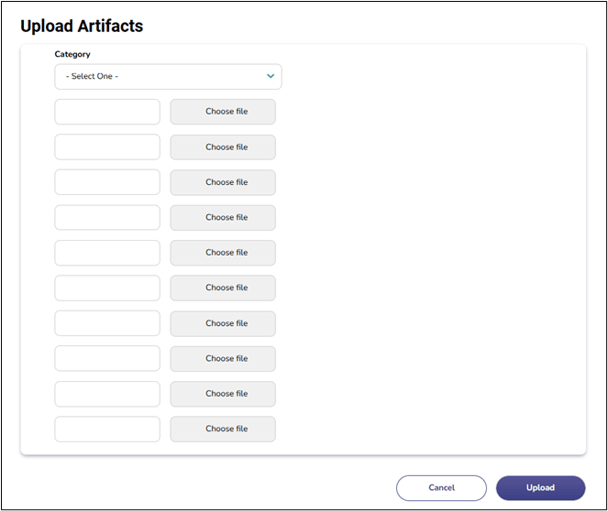This screenshot has height=511, width=608.
Task: Focus the ninth row's text field
Action: pos(107,394)
